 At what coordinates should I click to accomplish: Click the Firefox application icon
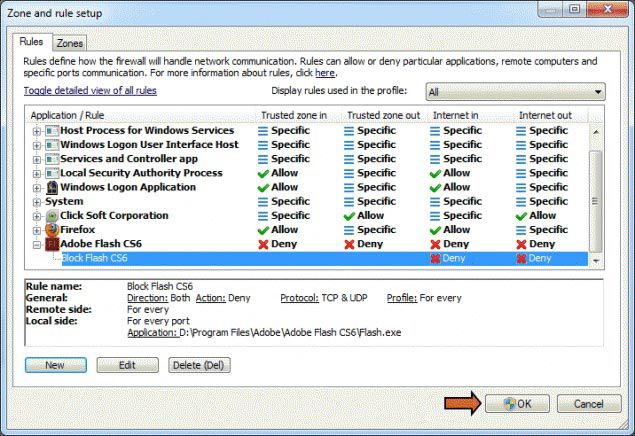tap(51, 229)
